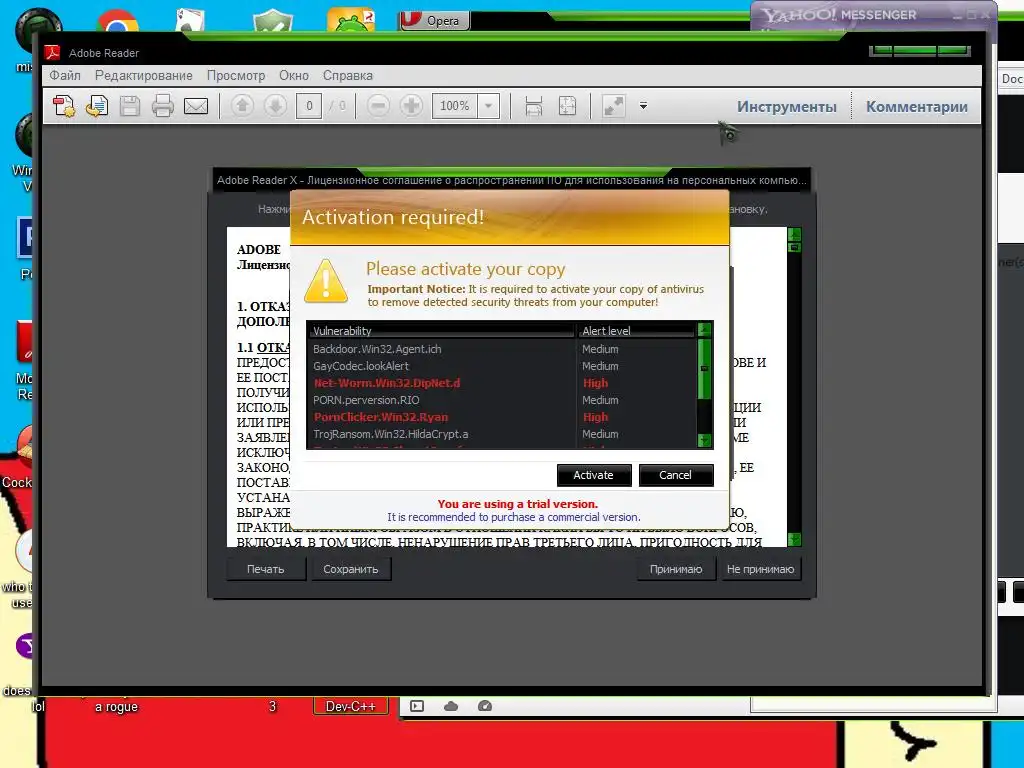Click the play-box icon in bottom bar

coord(417,706)
